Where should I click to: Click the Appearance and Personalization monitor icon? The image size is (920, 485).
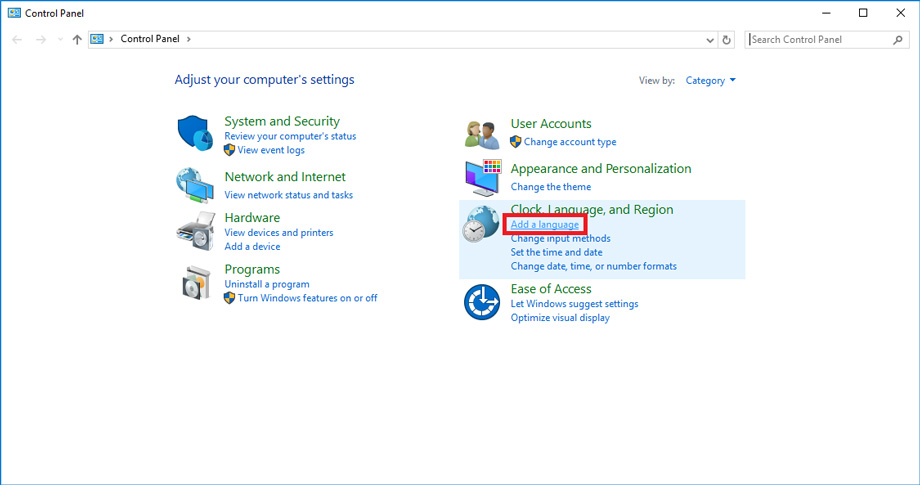coord(482,177)
